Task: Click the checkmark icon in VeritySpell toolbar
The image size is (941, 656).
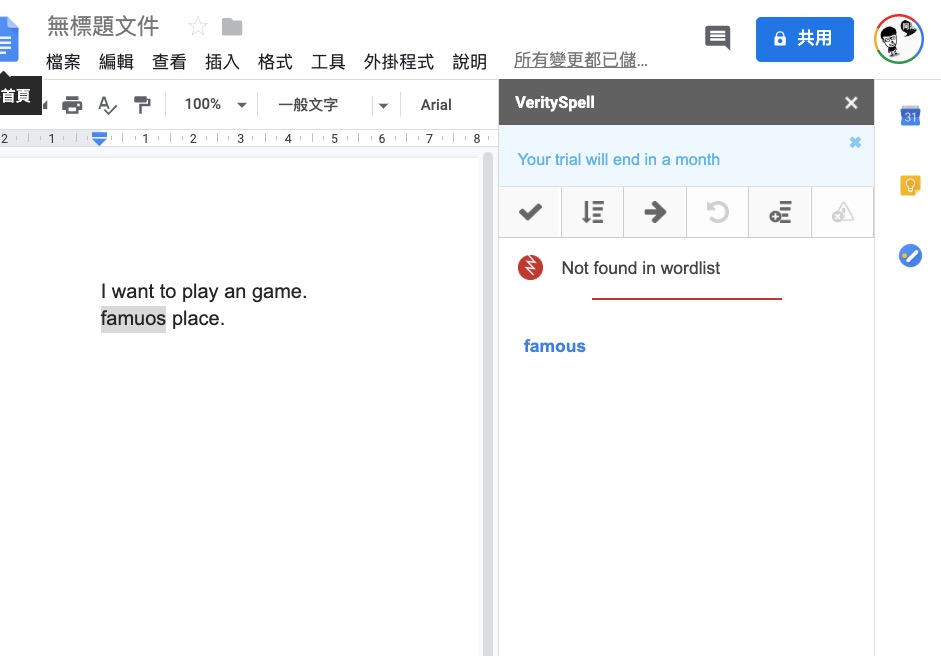Action: (x=530, y=212)
